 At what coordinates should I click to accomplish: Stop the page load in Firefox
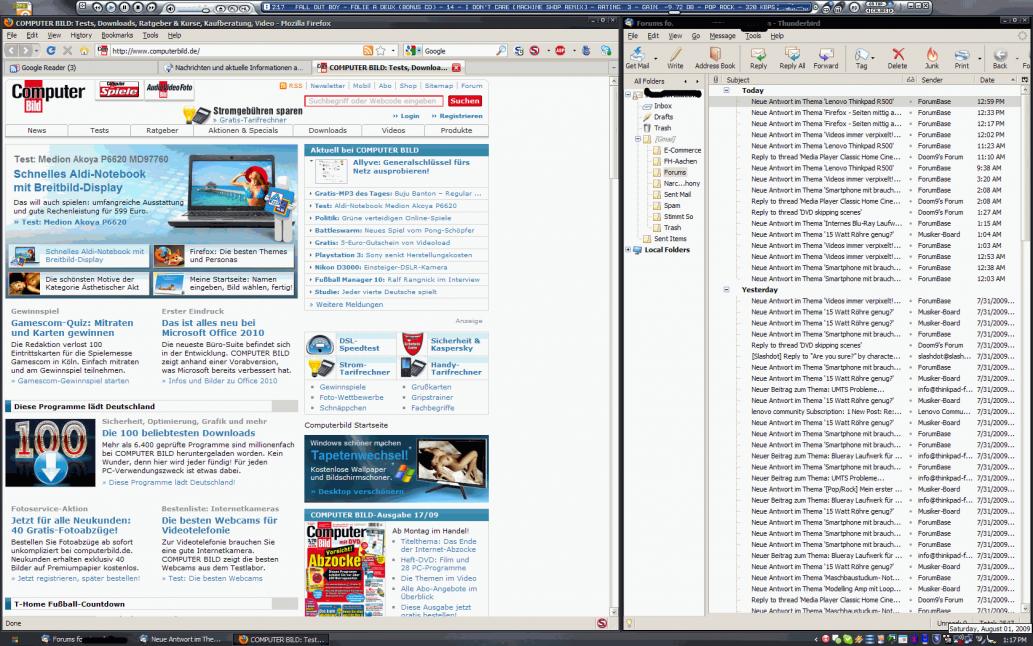[67, 51]
